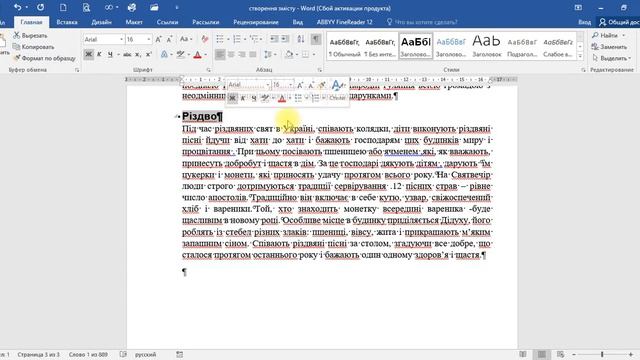The height and width of the screenshot is (360, 640).
Task: Open ribbon font name Arial dropdown
Action: 121,39
